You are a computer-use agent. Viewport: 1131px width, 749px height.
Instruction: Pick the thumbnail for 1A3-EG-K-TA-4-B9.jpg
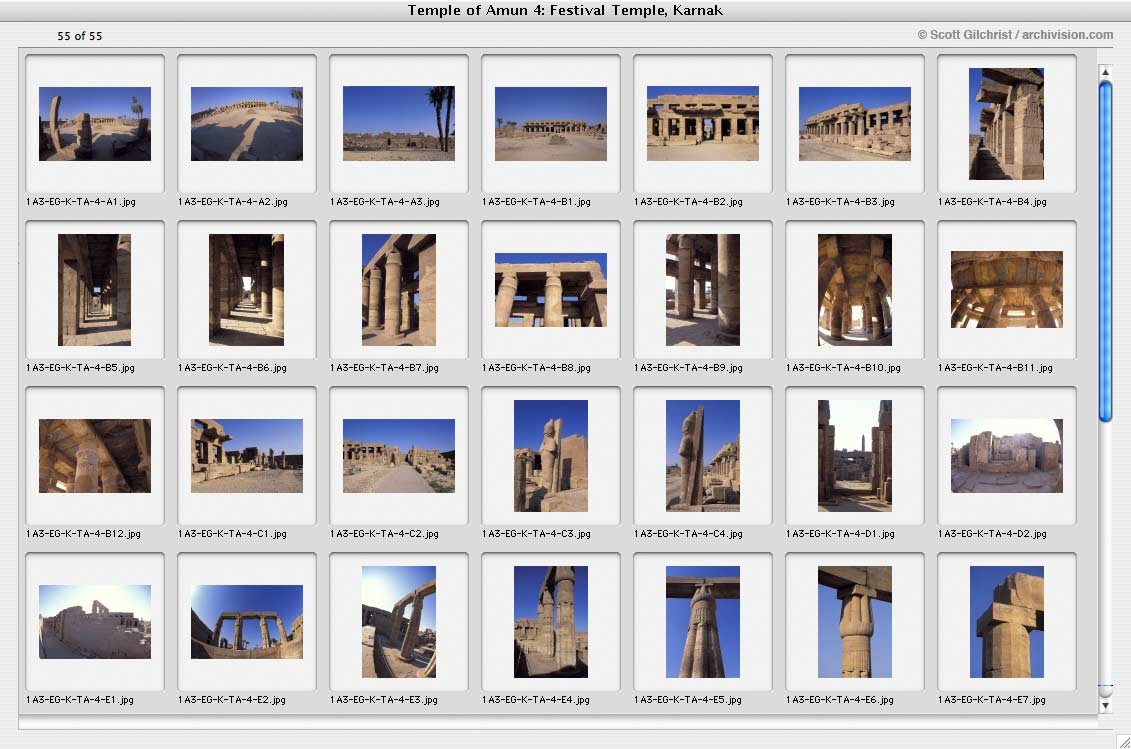pos(703,289)
